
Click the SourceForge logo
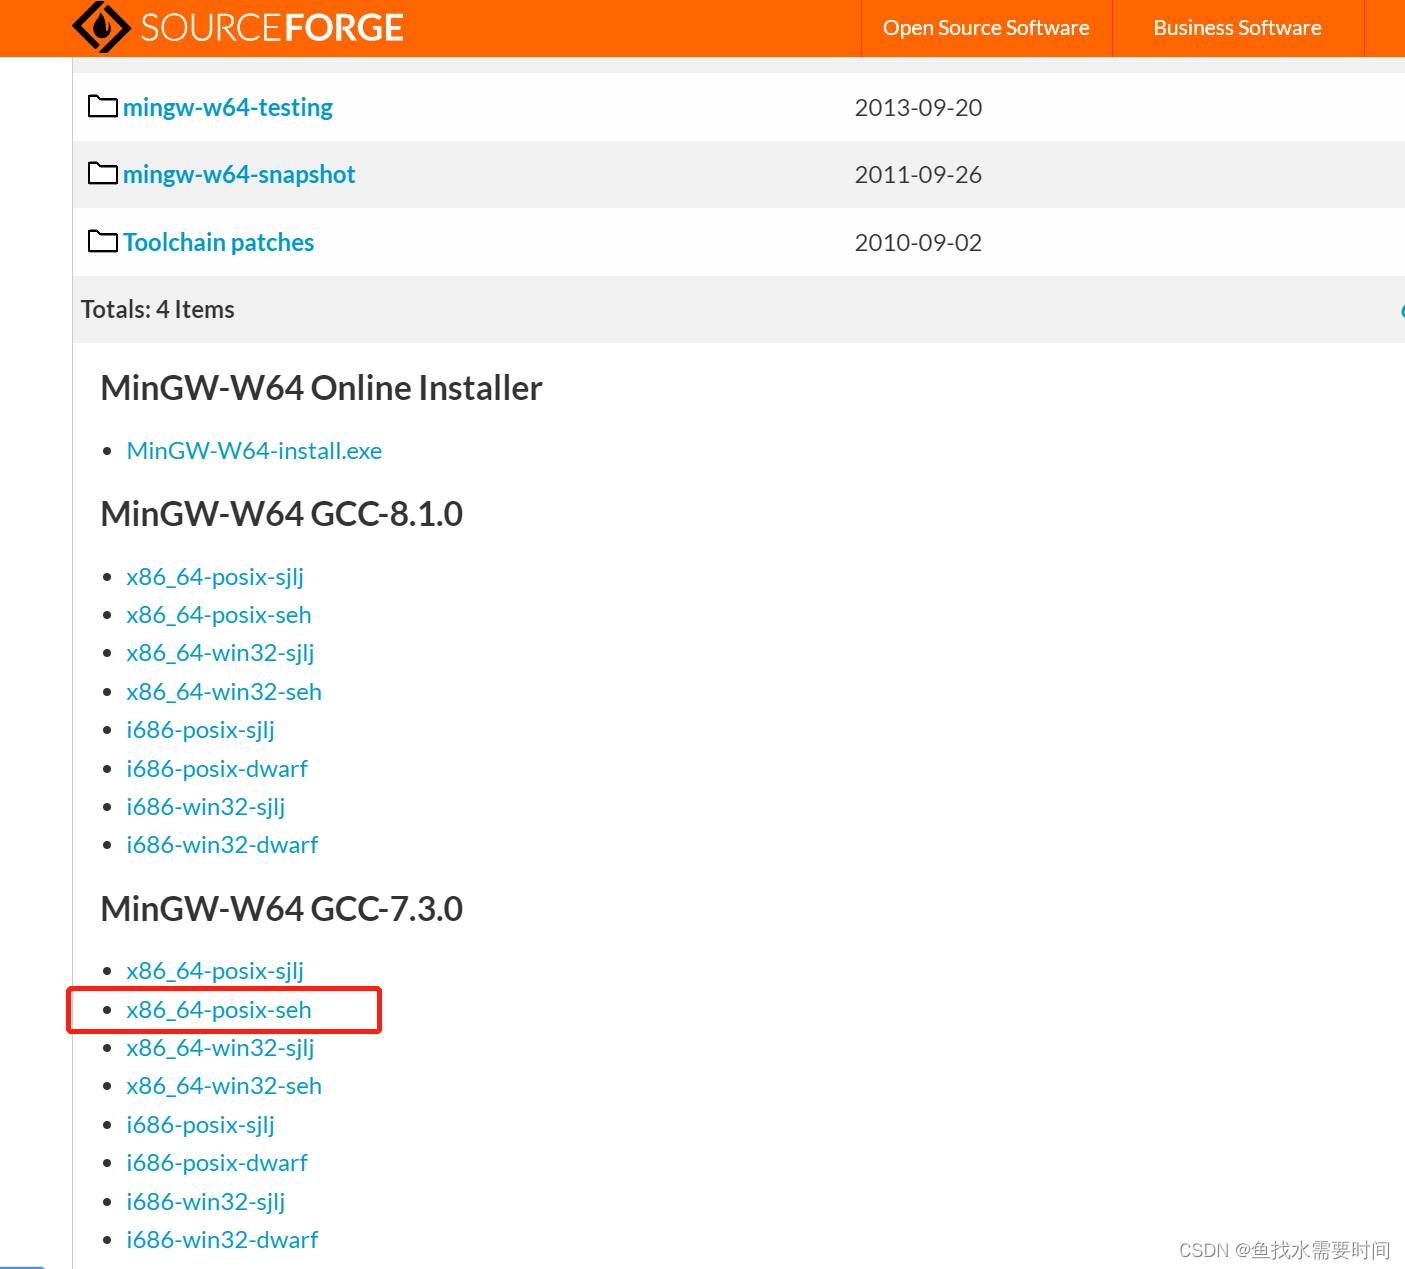tap(237, 27)
